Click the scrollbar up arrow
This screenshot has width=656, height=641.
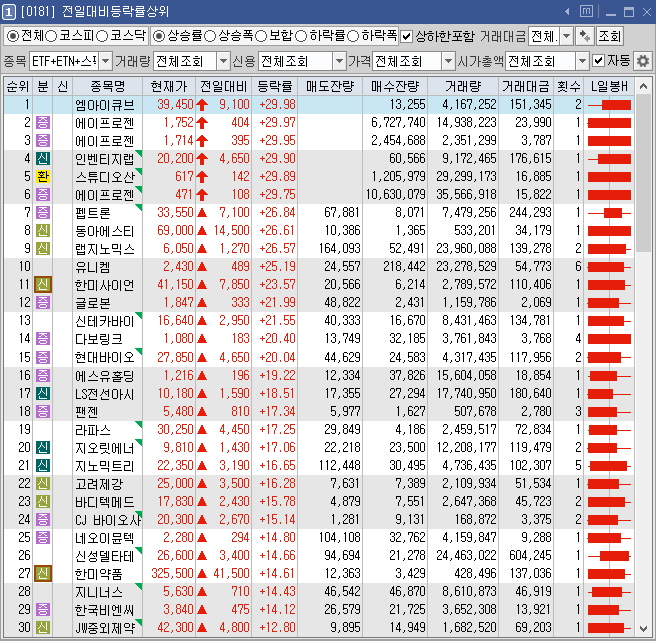(x=643, y=87)
